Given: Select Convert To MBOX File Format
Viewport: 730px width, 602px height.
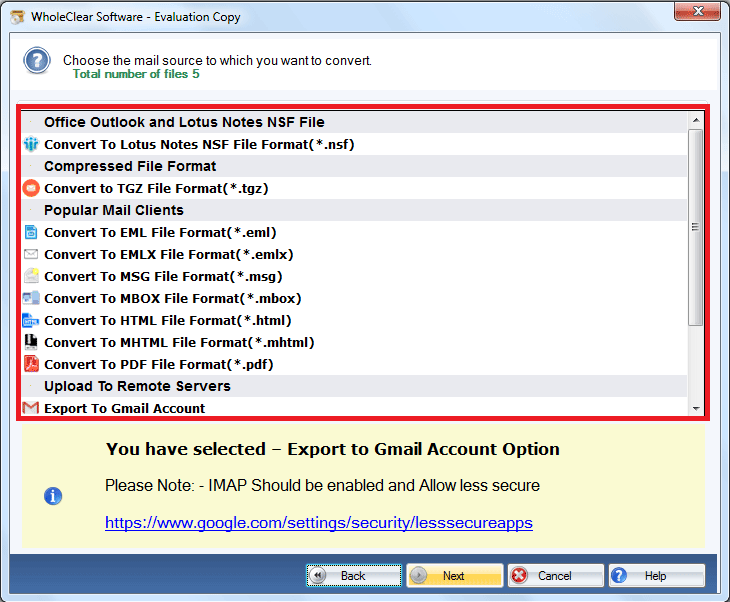Looking at the screenshot, I should (x=354, y=298).
